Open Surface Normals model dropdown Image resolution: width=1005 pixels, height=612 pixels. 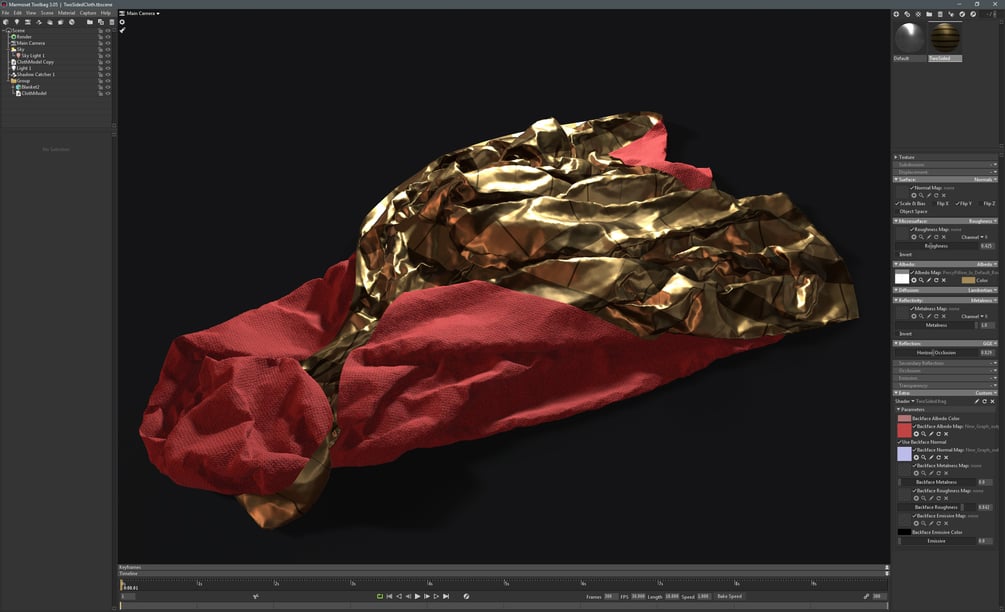986,179
